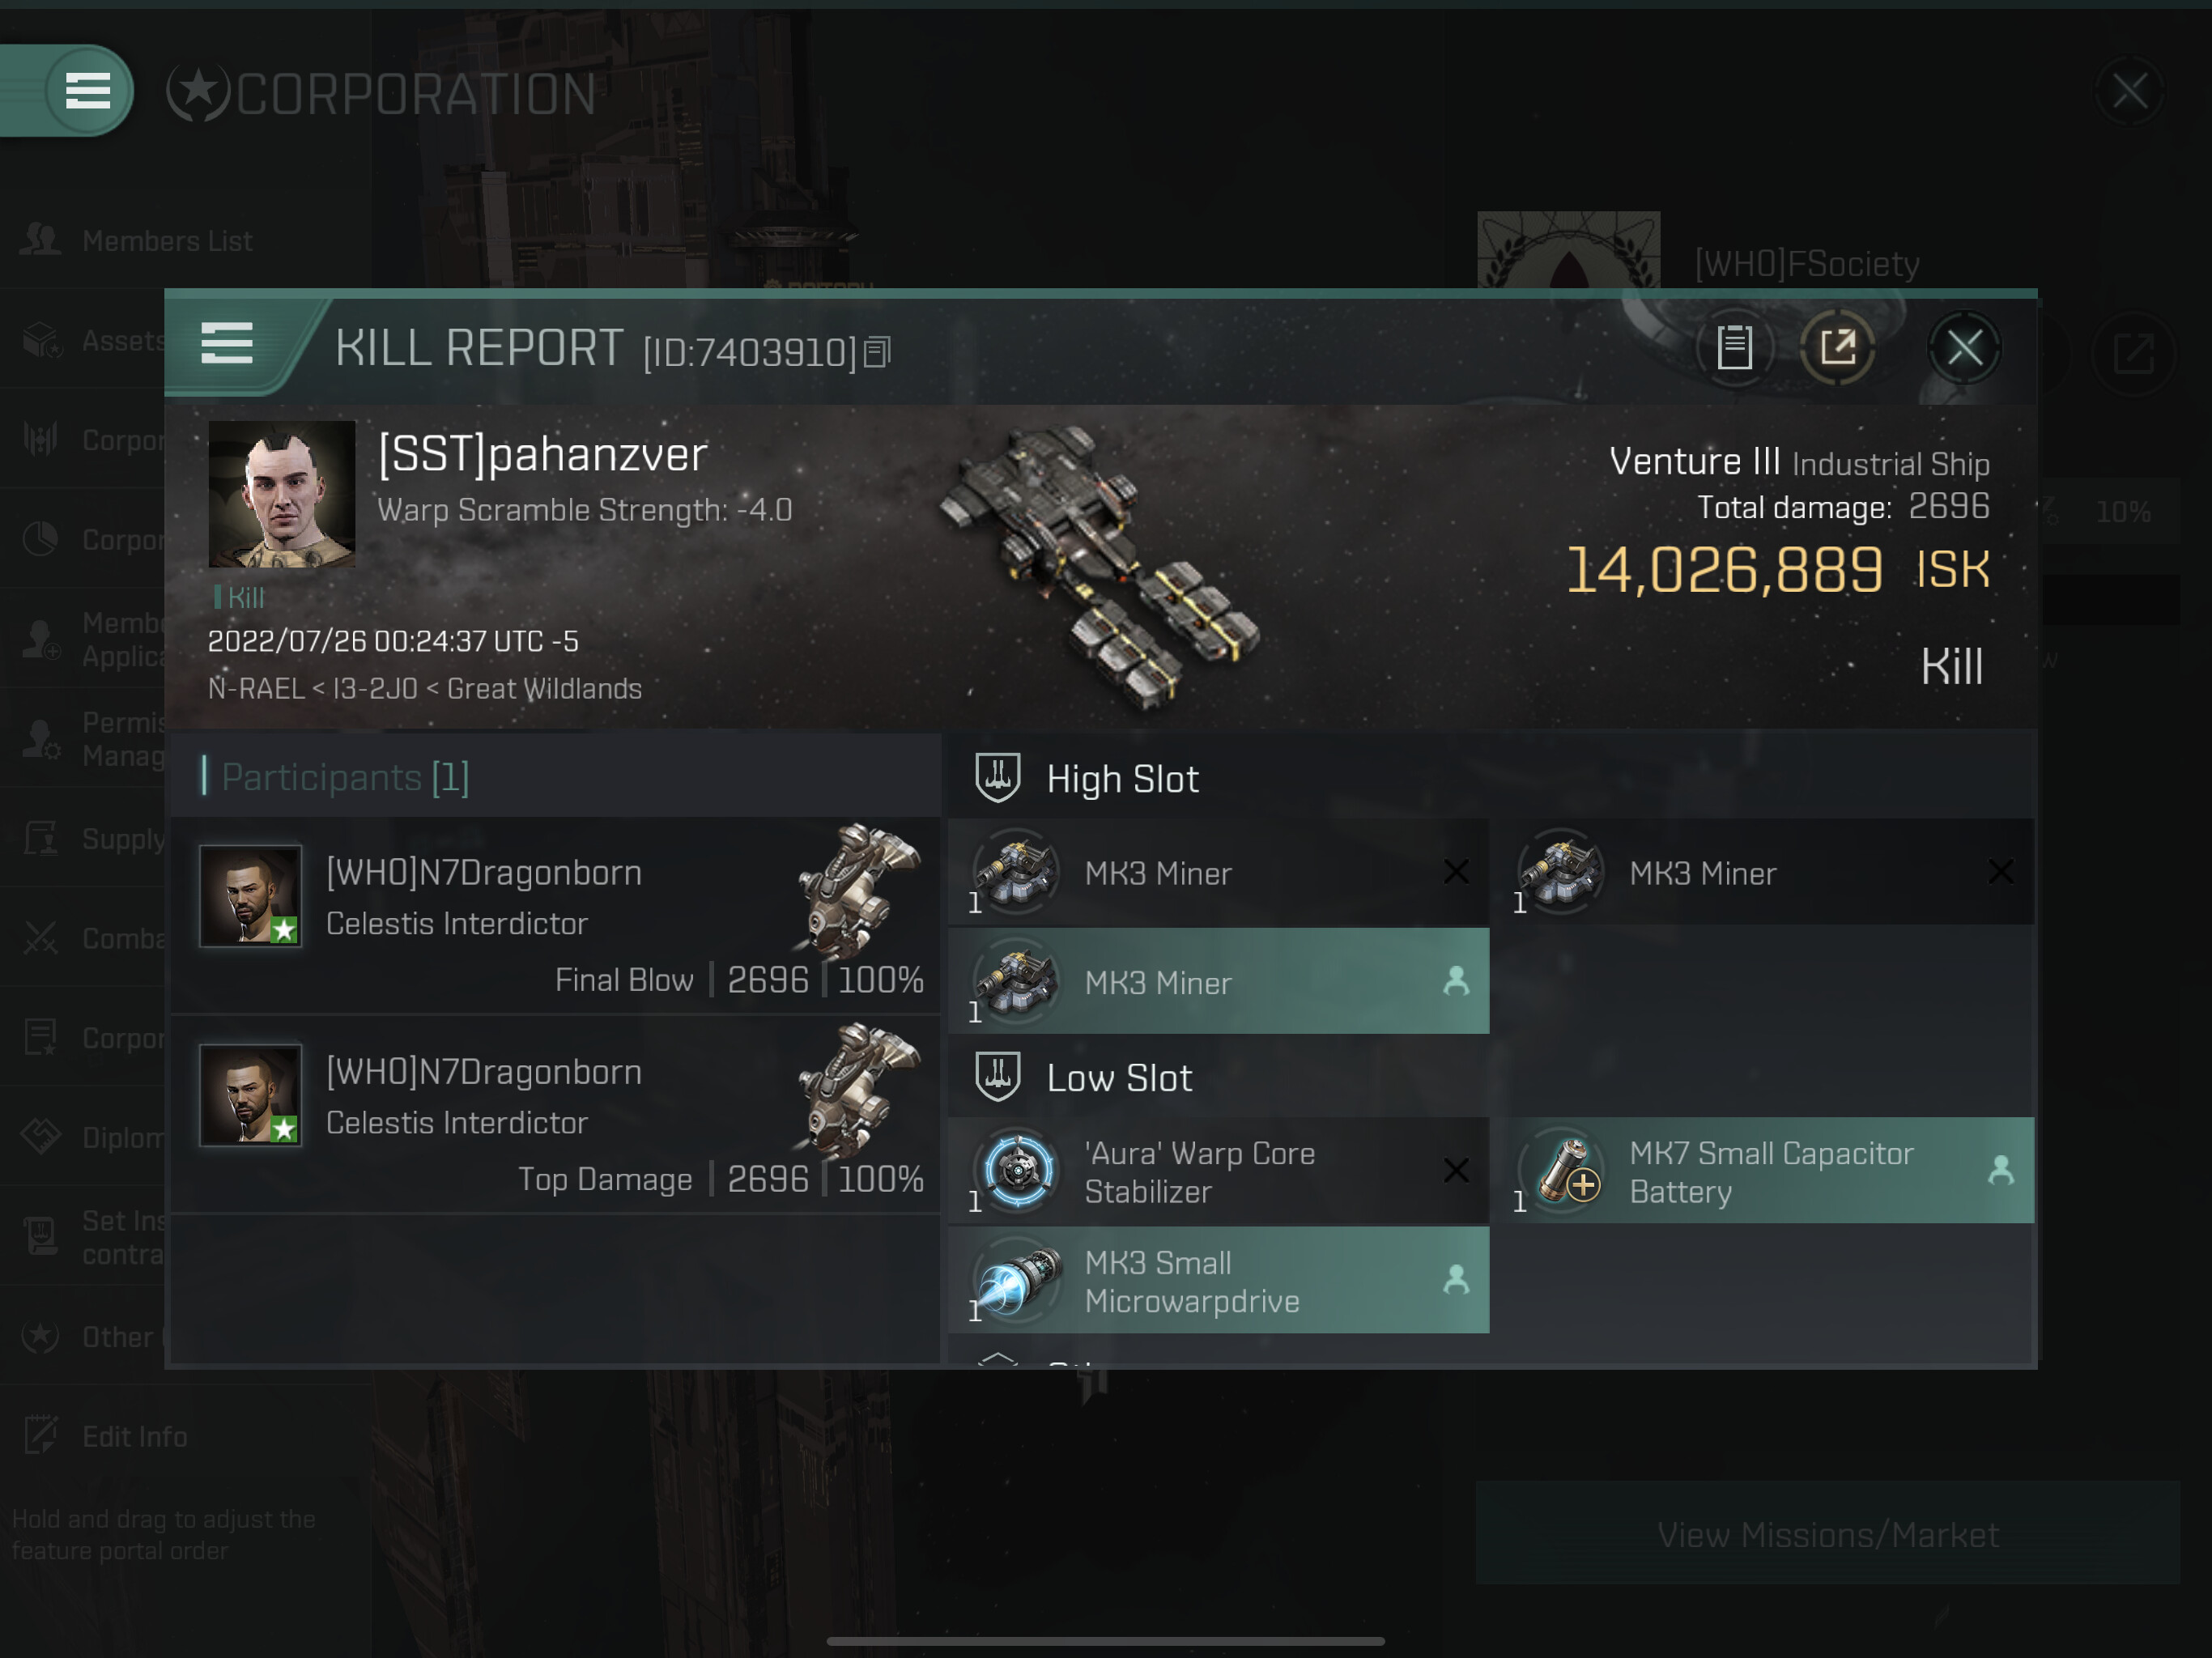Click View Missions/Market button
The height and width of the screenshot is (1658, 2212).
(x=1828, y=1534)
